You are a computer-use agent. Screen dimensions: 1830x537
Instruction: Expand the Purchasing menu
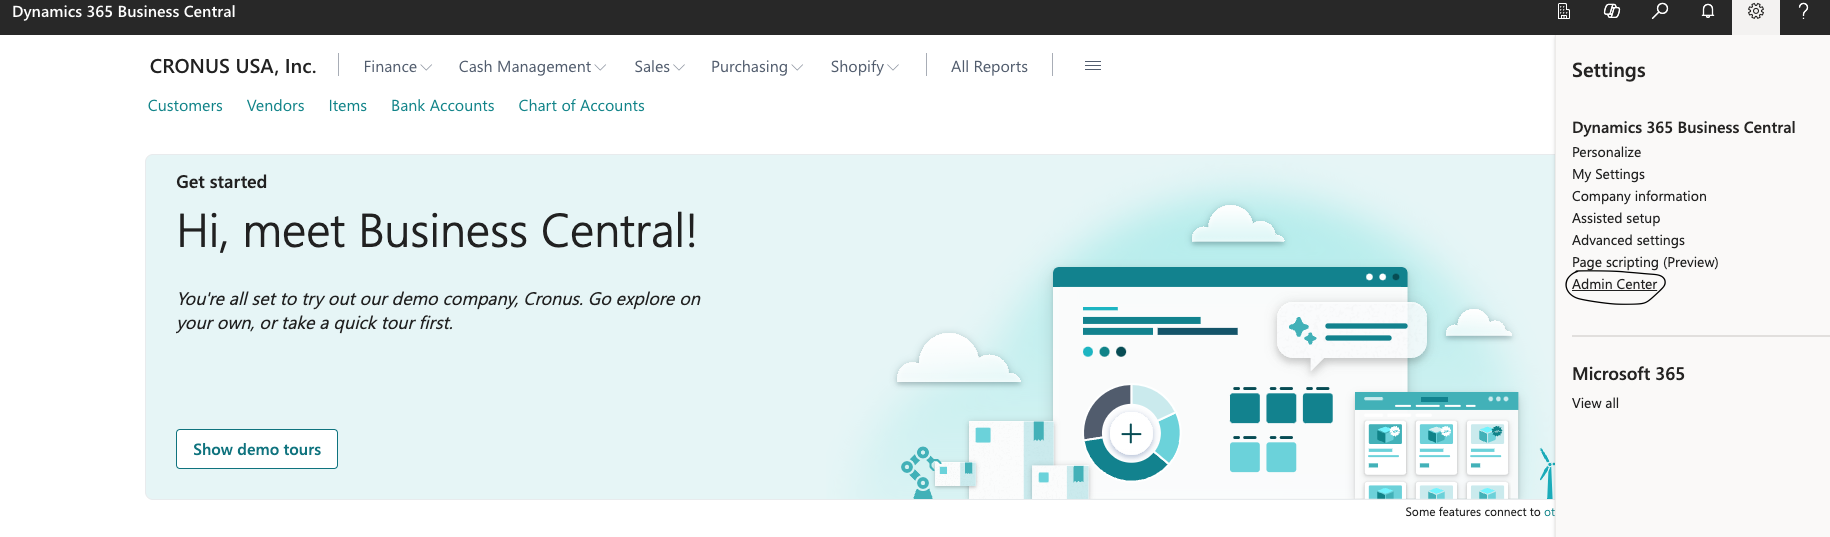[756, 67]
